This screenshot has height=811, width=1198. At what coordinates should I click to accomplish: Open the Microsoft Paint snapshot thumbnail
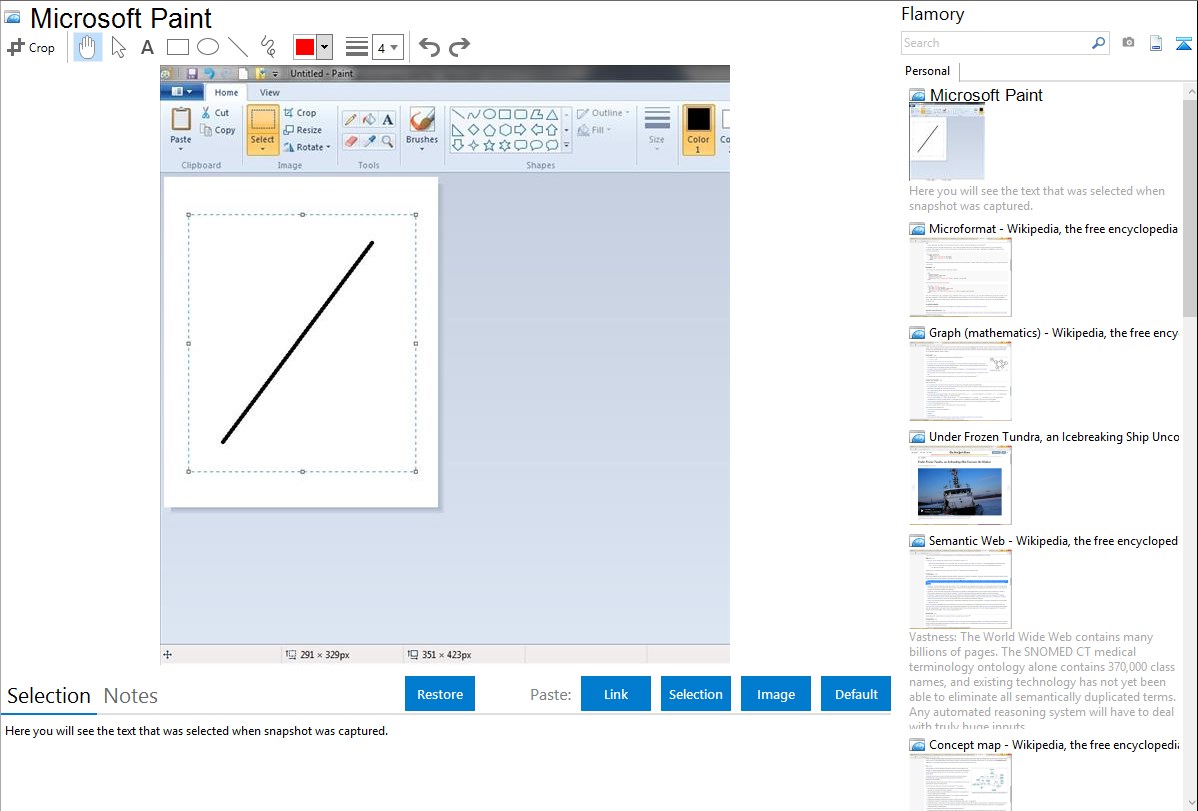(947, 143)
